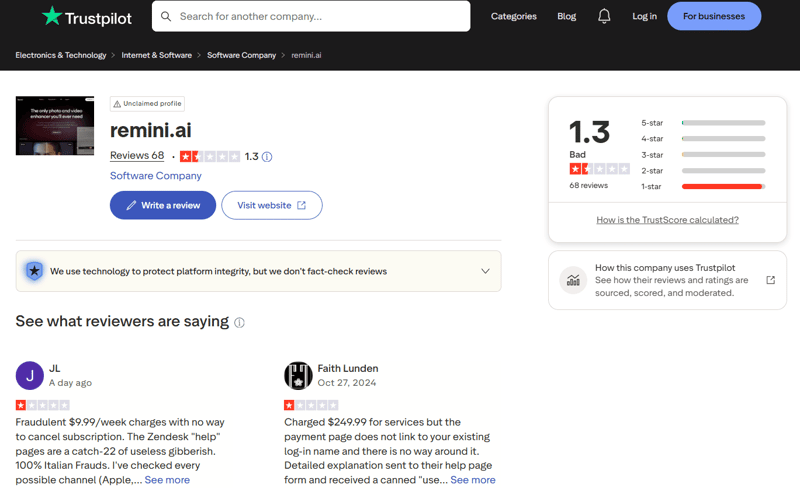800x488 pixels.
Task: Open reviewer name JL
Action: 55,368
